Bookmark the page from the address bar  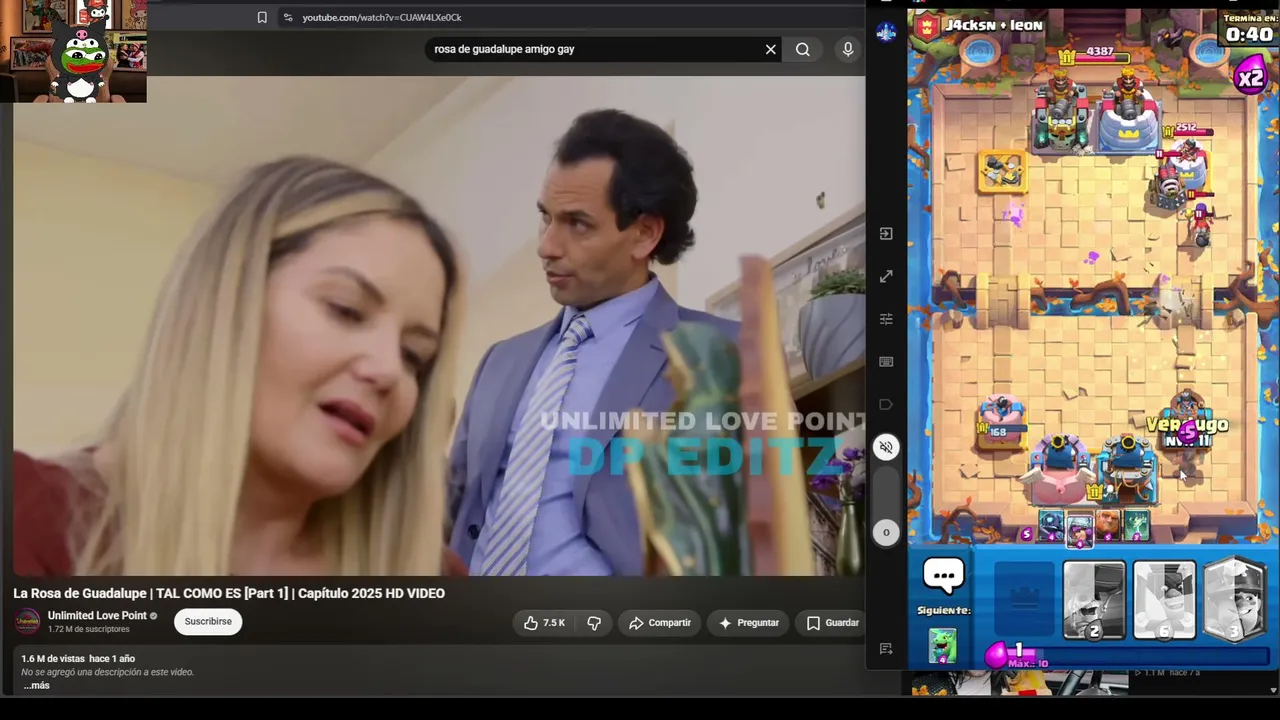[262, 17]
